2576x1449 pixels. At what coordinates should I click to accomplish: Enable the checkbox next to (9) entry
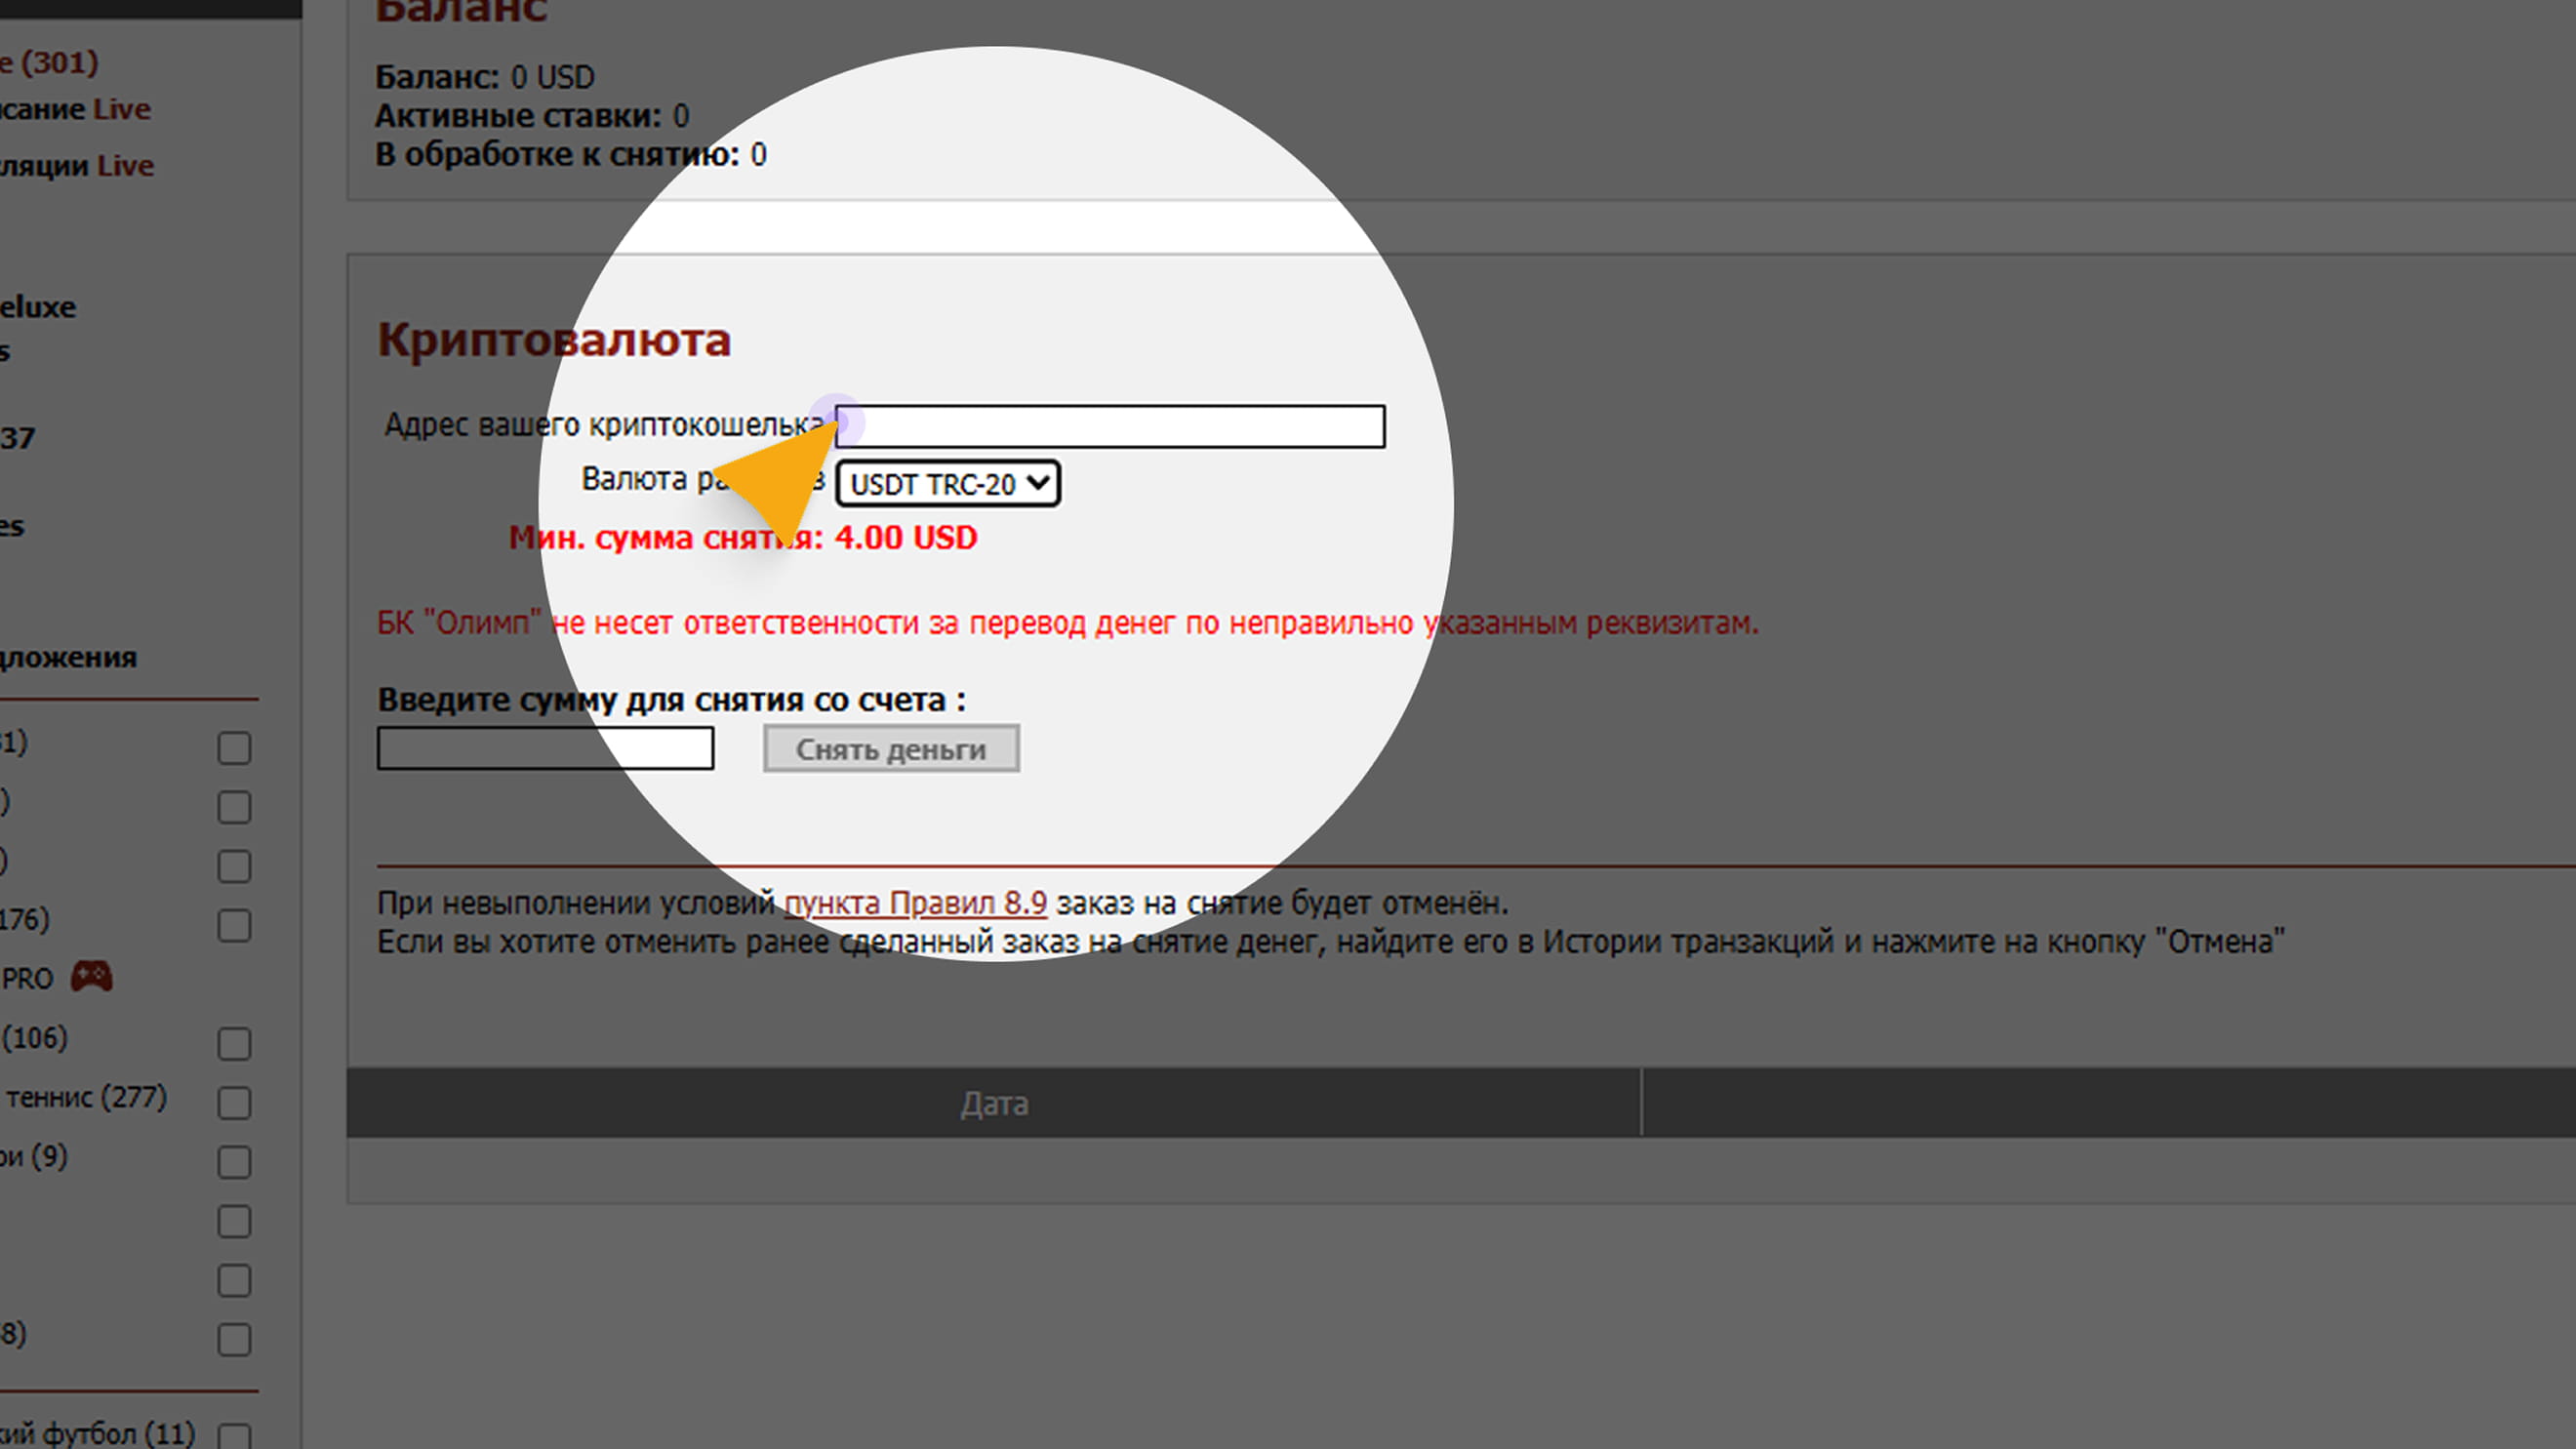(x=234, y=1162)
